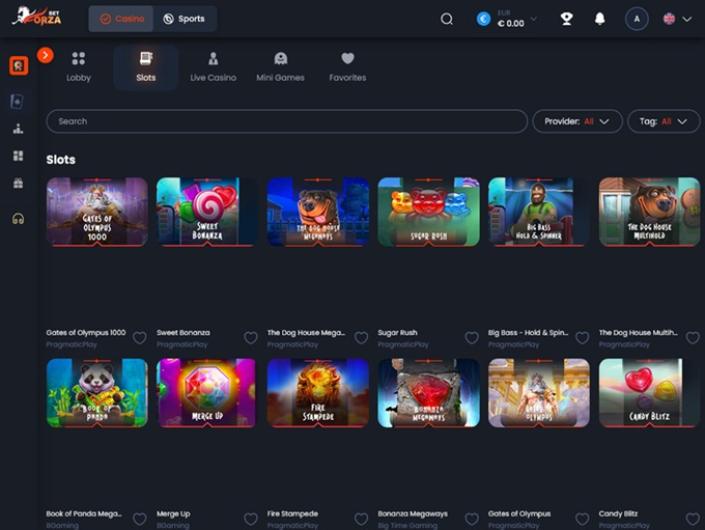Click the podium leaderboard icon in sidebar
The image size is (705, 530).
tap(18, 129)
